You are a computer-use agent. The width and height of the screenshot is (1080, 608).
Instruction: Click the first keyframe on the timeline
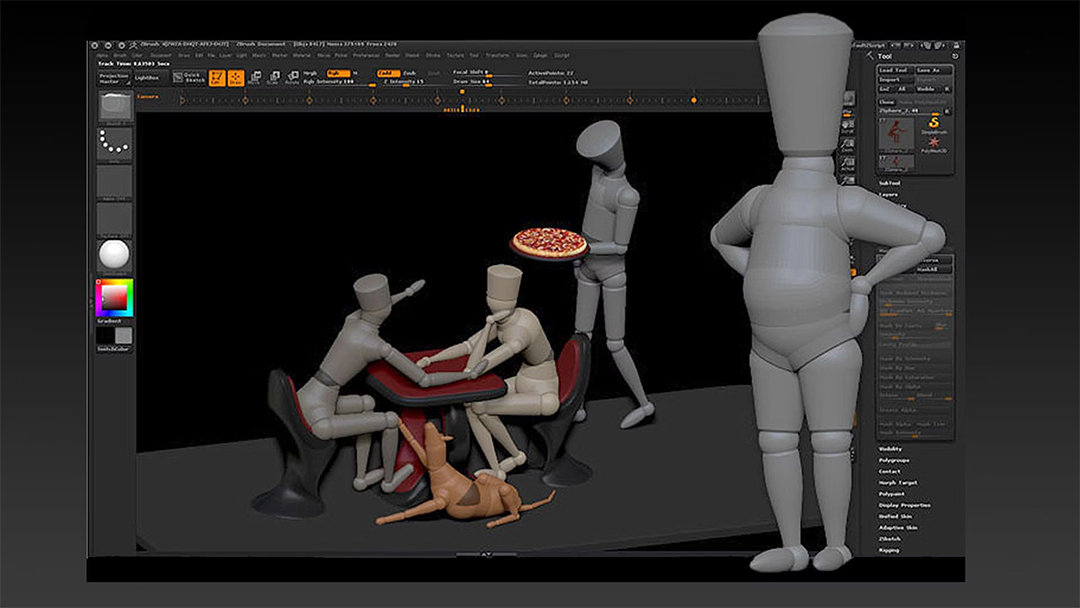tap(182, 101)
